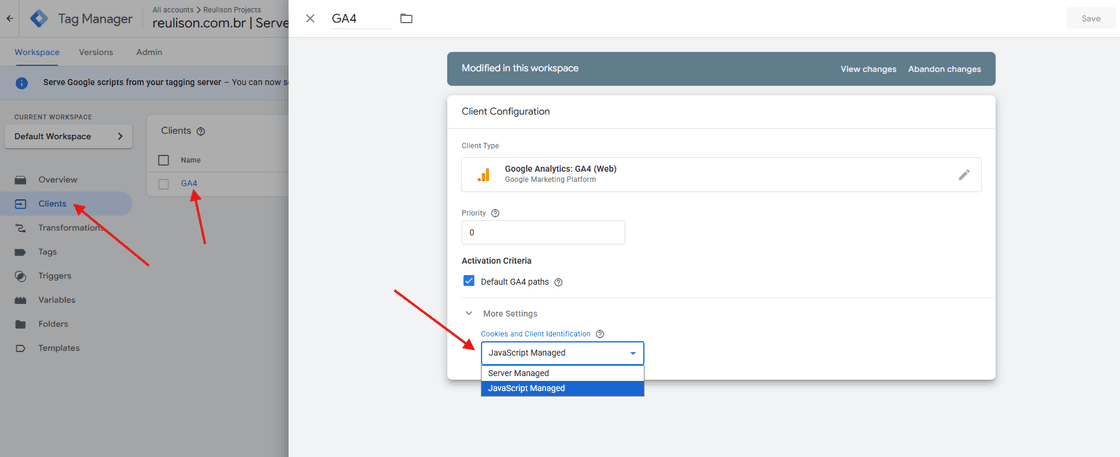This screenshot has width=1120, height=457.
Task: Switch to the Workspace tab
Action: (37, 52)
